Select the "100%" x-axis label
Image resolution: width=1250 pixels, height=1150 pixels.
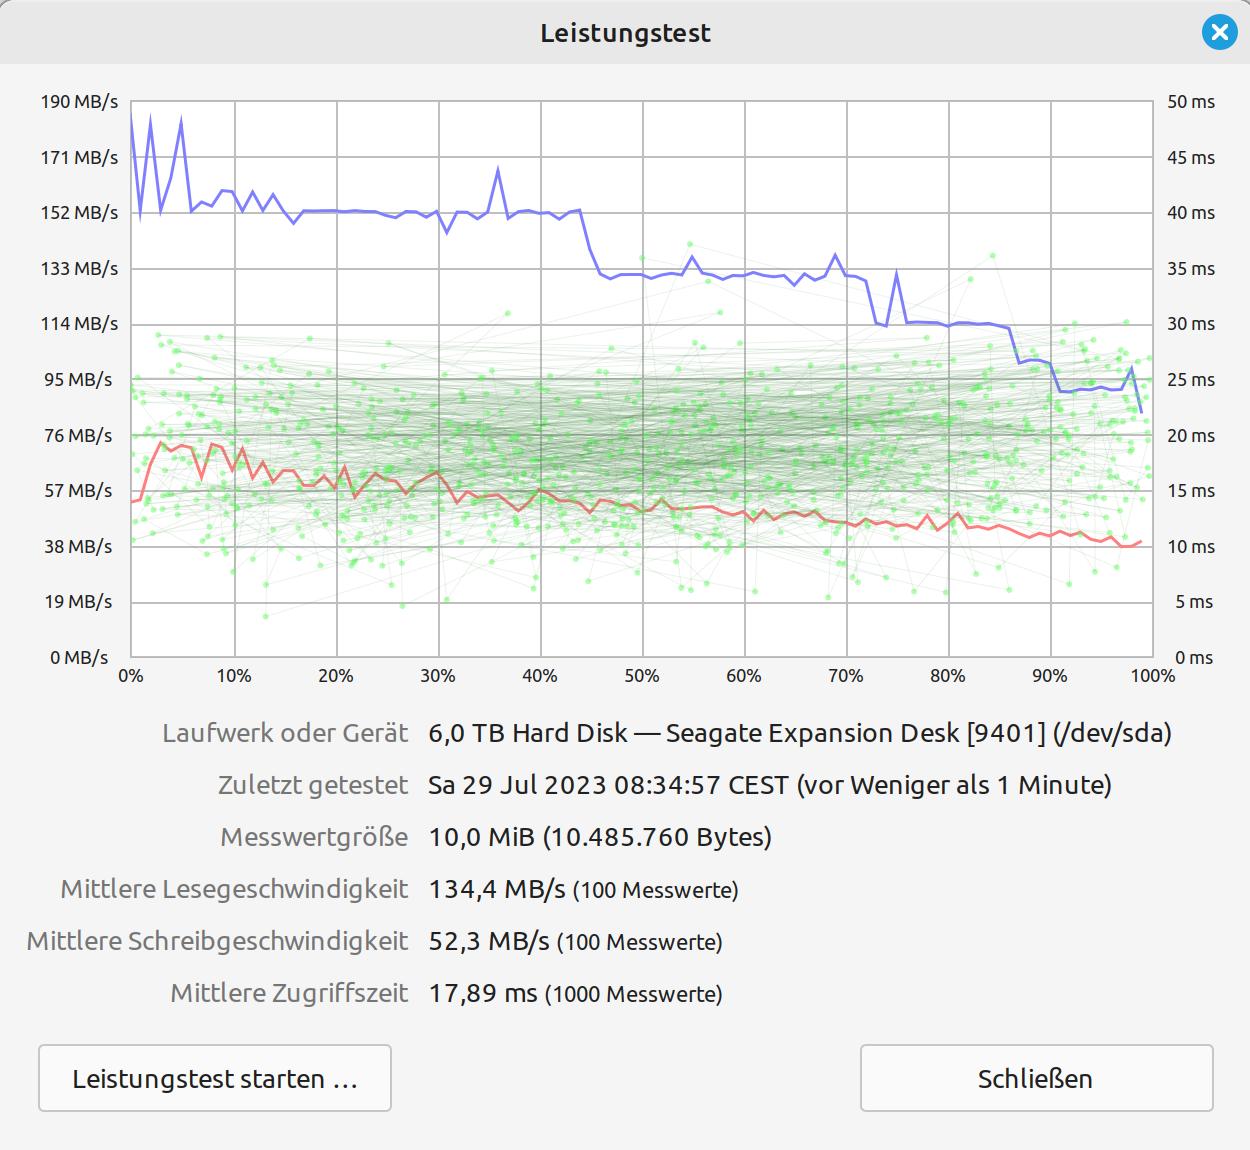coord(1152,676)
